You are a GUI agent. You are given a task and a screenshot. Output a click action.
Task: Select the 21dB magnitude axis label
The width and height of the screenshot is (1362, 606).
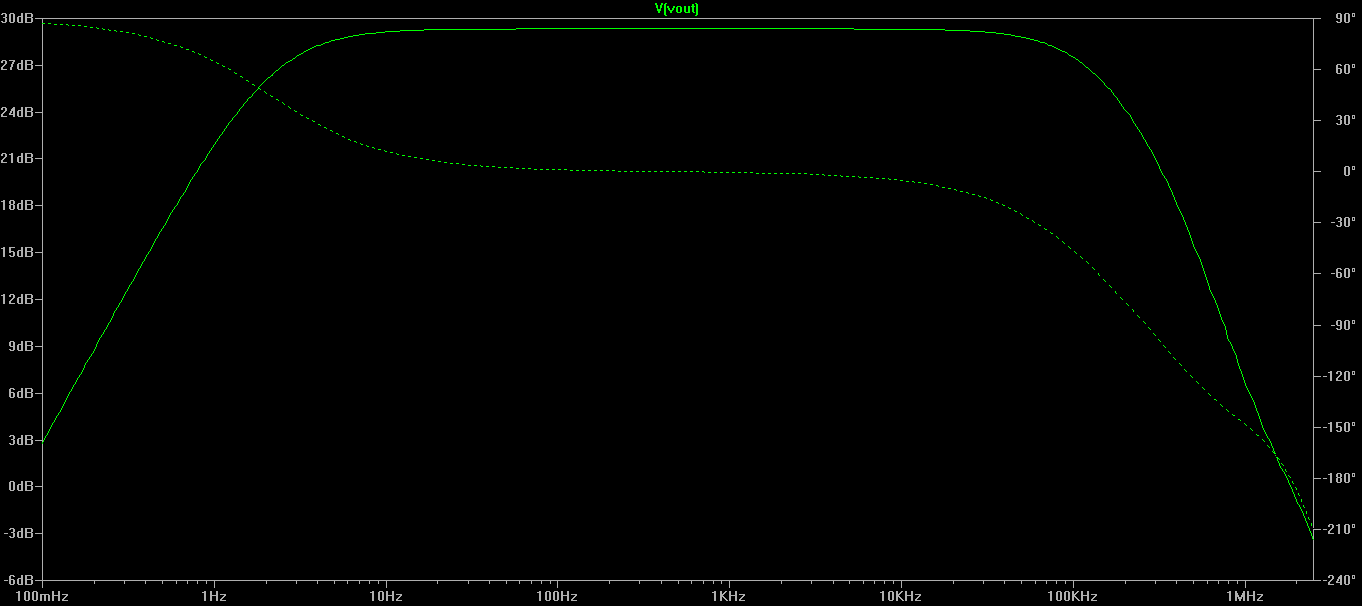point(18,159)
